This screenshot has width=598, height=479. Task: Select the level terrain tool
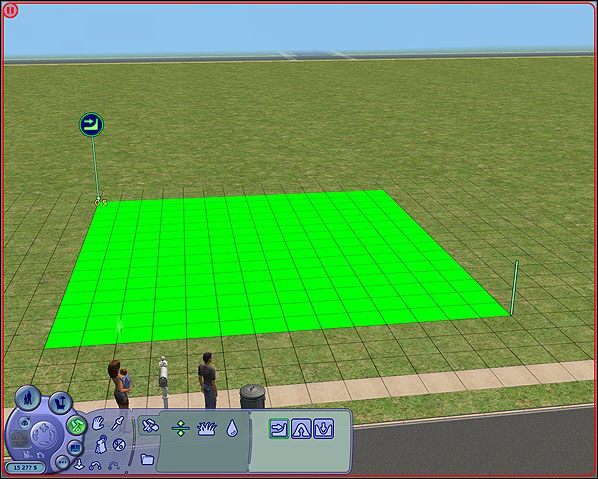(279, 428)
